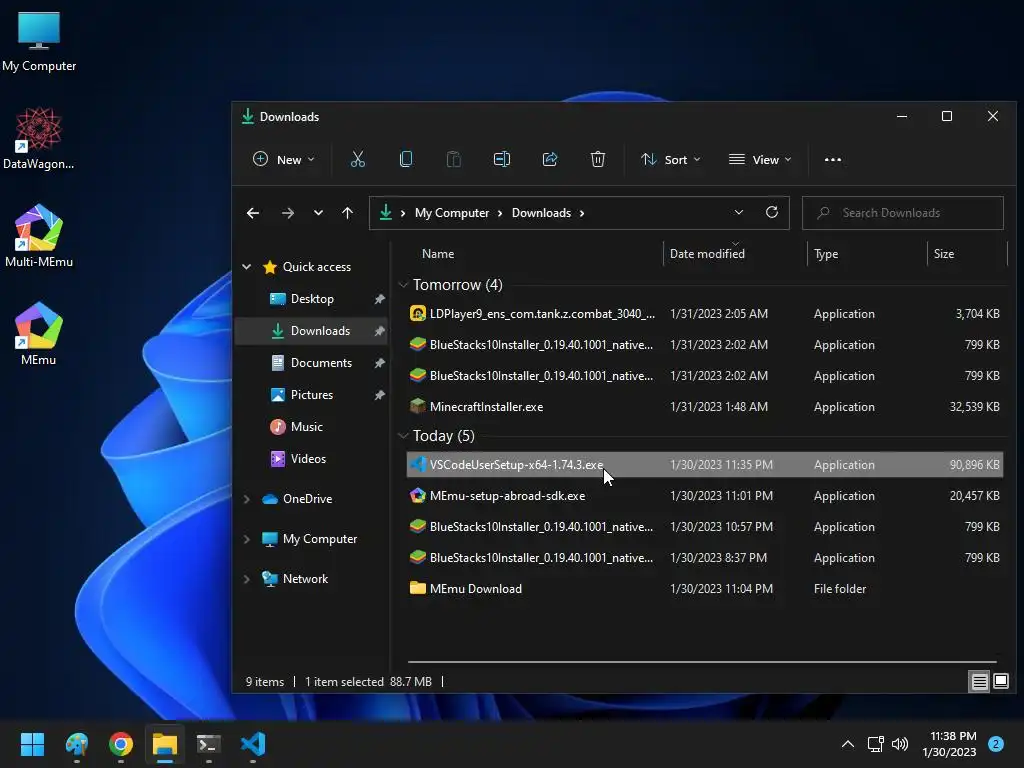1024x768 pixels.
Task: Select MinecraftInstaller.exe file
Action: pos(705,407)
